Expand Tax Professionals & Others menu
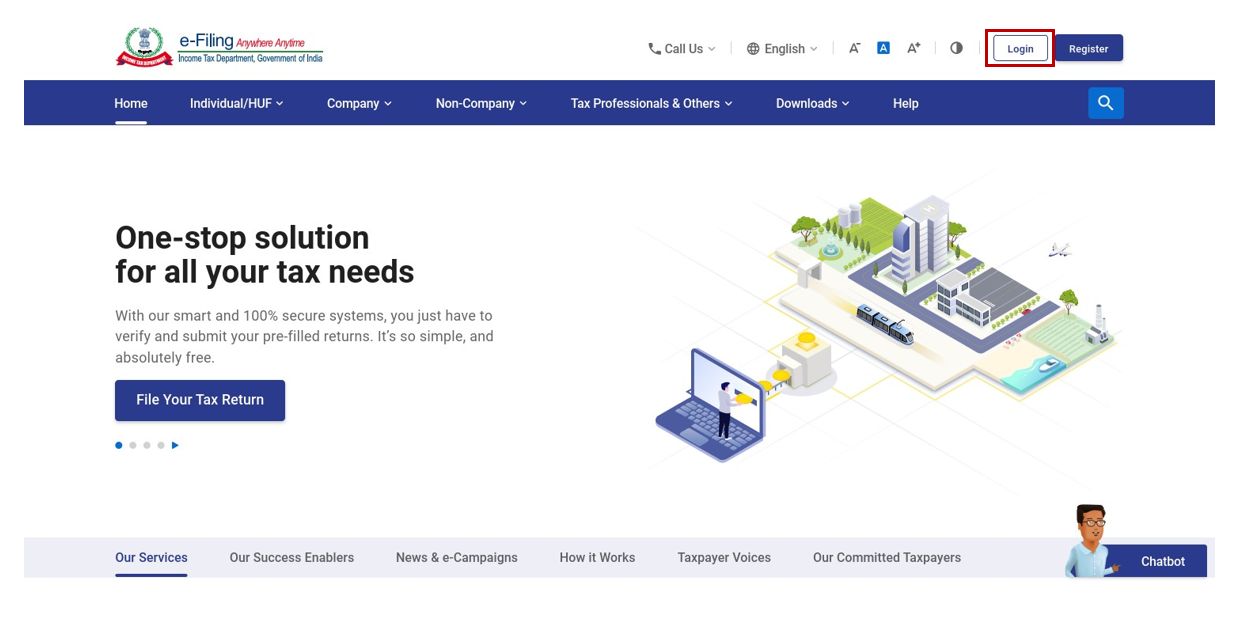The image size is (1242, 628). [651, 103]
